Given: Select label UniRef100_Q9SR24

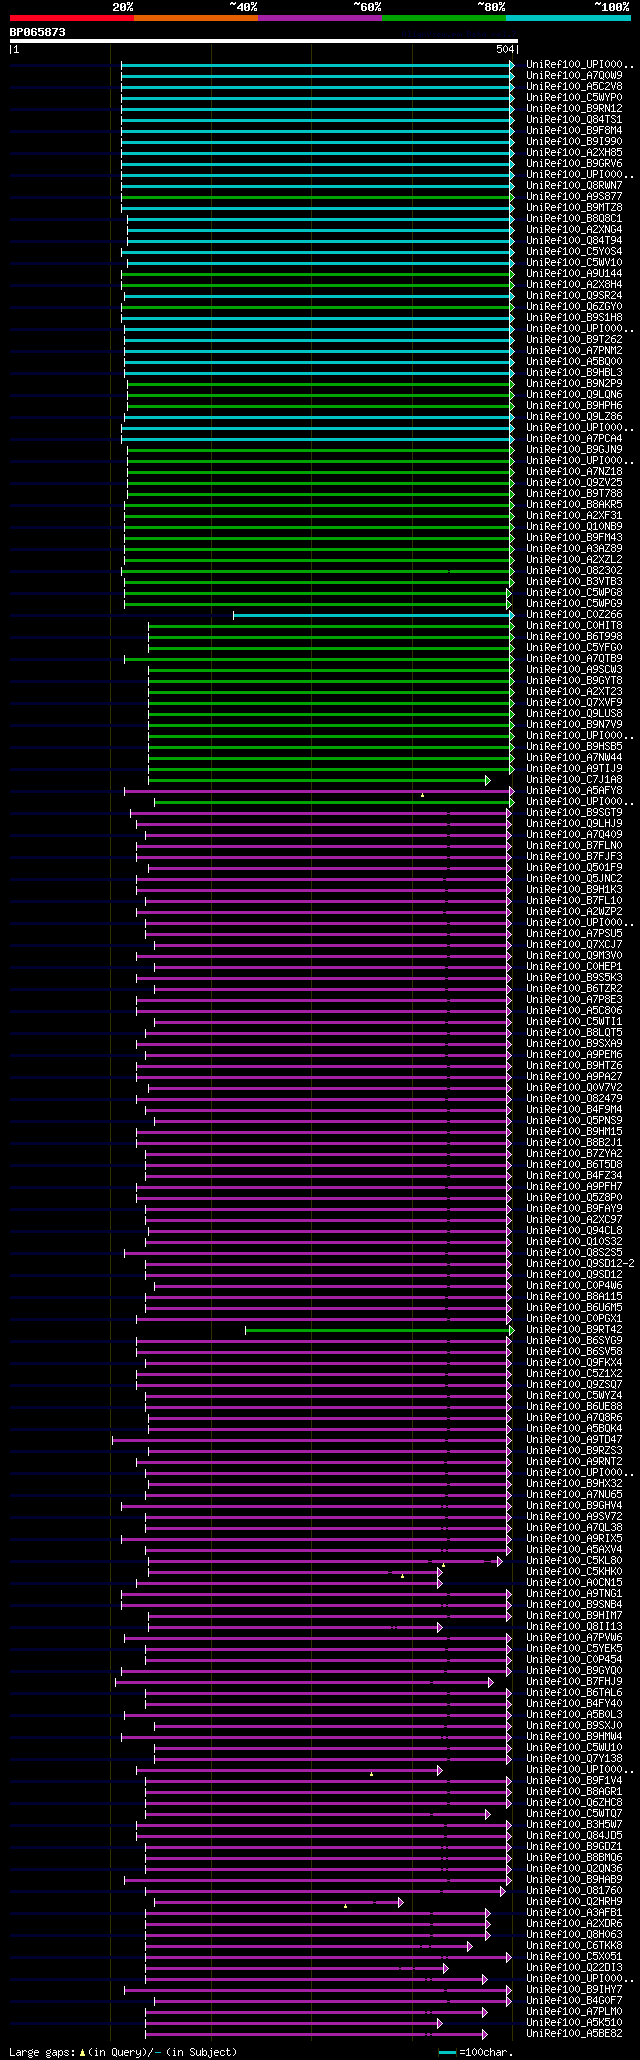Looking at the screenshot, I should tap(574, 295).
